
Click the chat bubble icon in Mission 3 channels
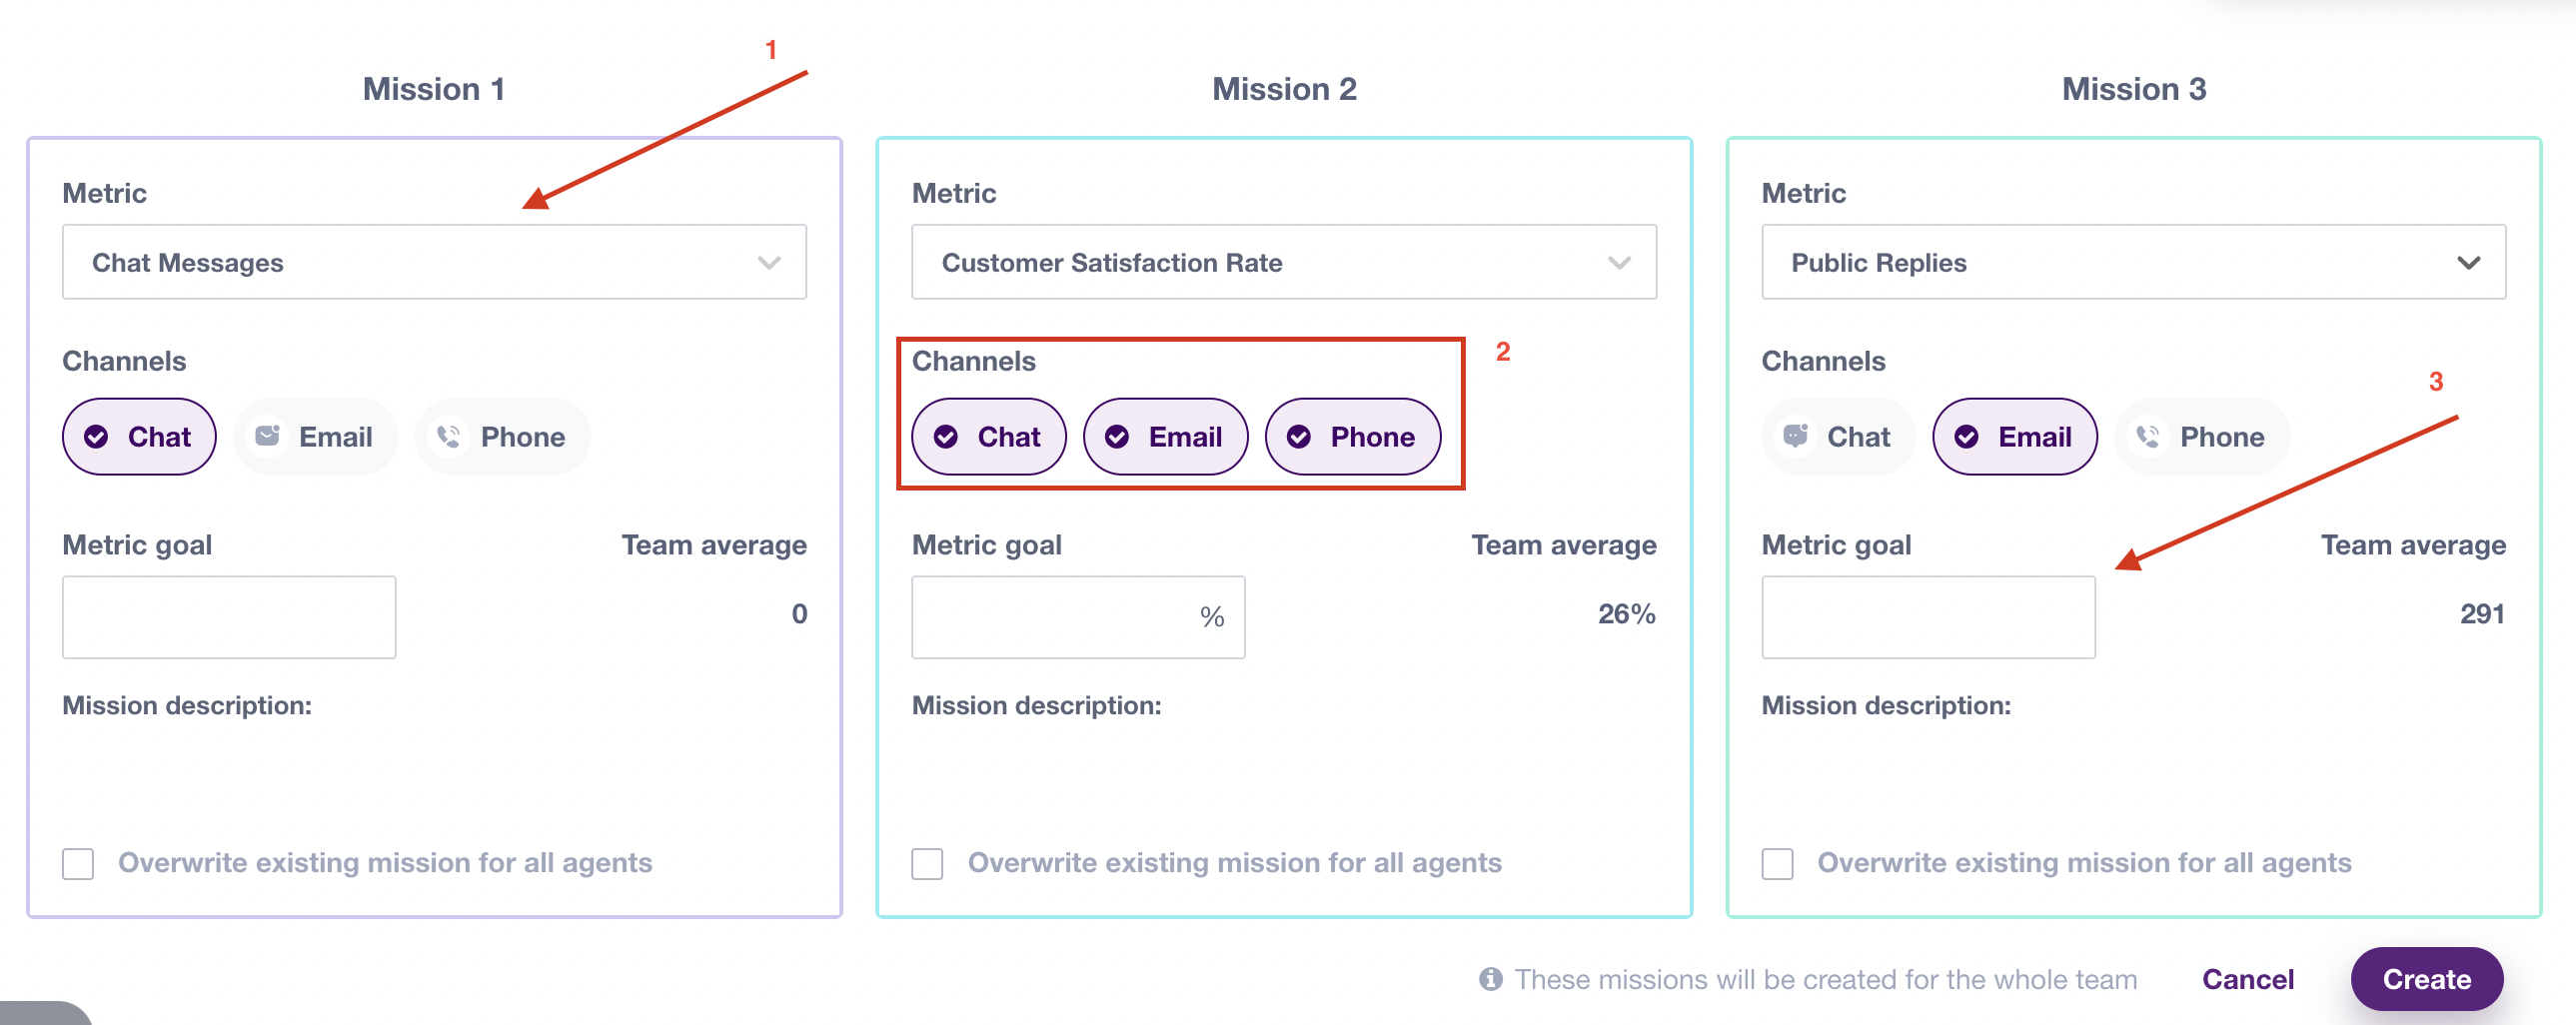[1796, 436]
